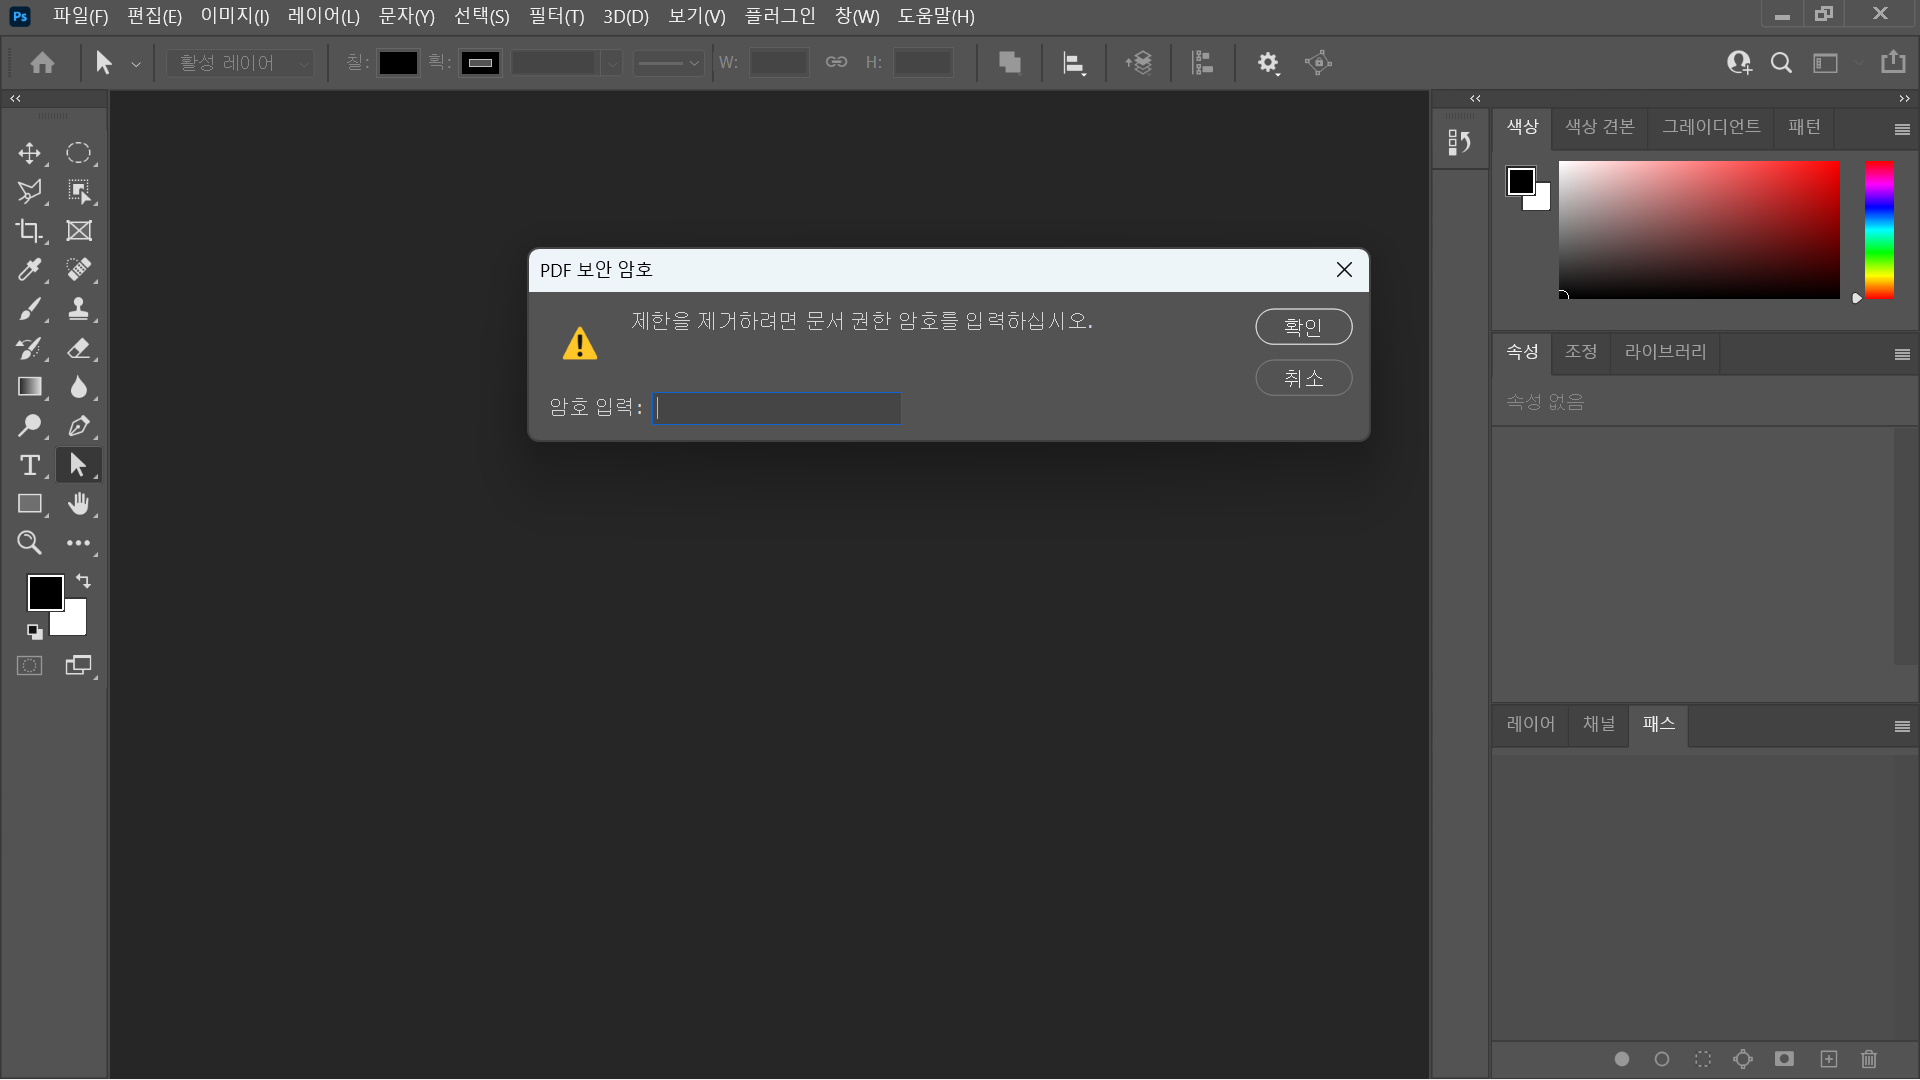The image size is (1920, 1080).
Task: Toggle Quick Mask mode icon
Action: (29, 666)
